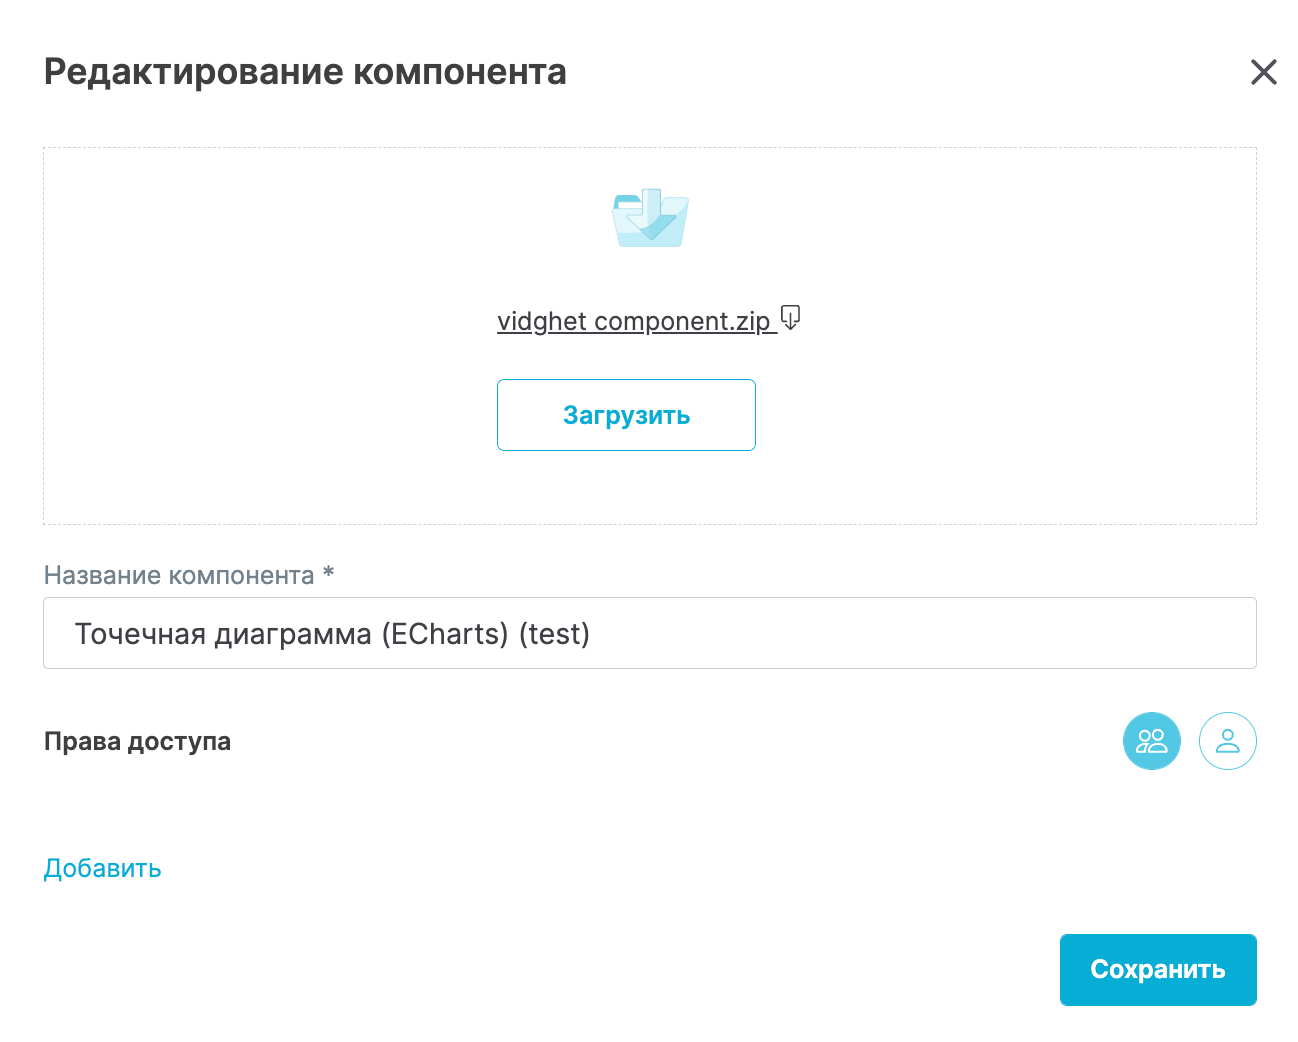Close the component editing dialog

coord(1263,72)
